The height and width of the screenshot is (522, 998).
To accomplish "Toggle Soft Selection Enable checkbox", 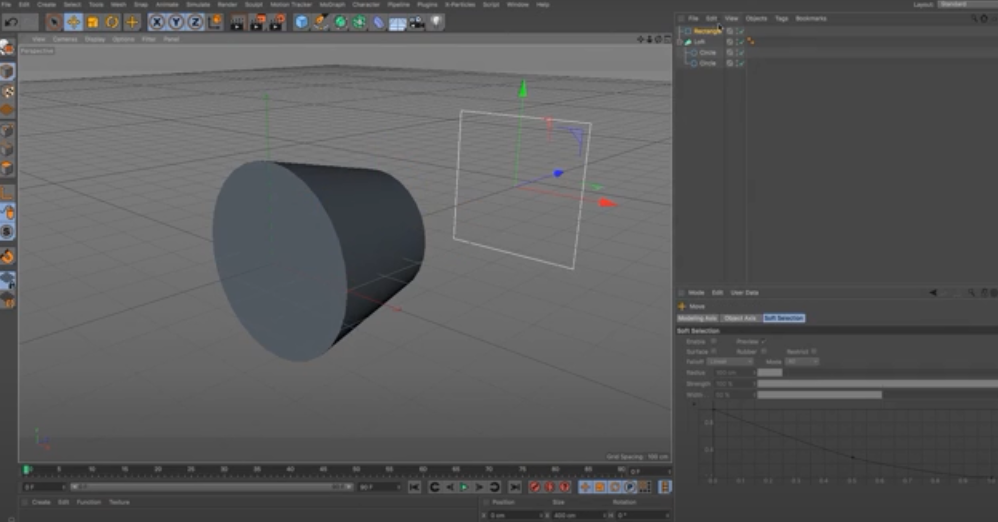I will tap(713, 342).
